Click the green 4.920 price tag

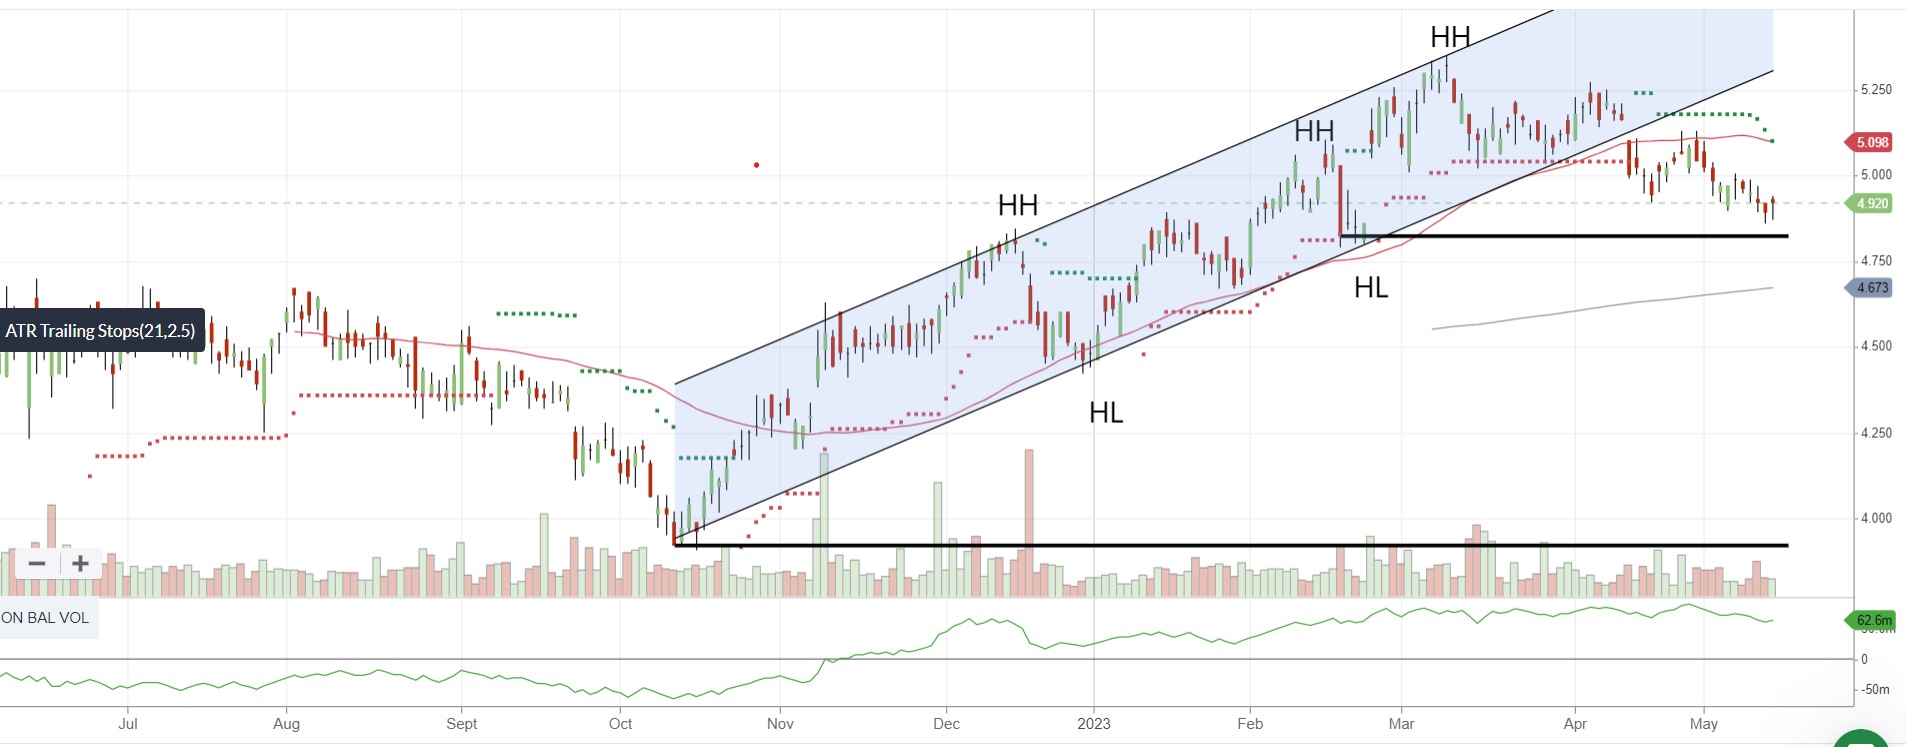pos(1868,203)
